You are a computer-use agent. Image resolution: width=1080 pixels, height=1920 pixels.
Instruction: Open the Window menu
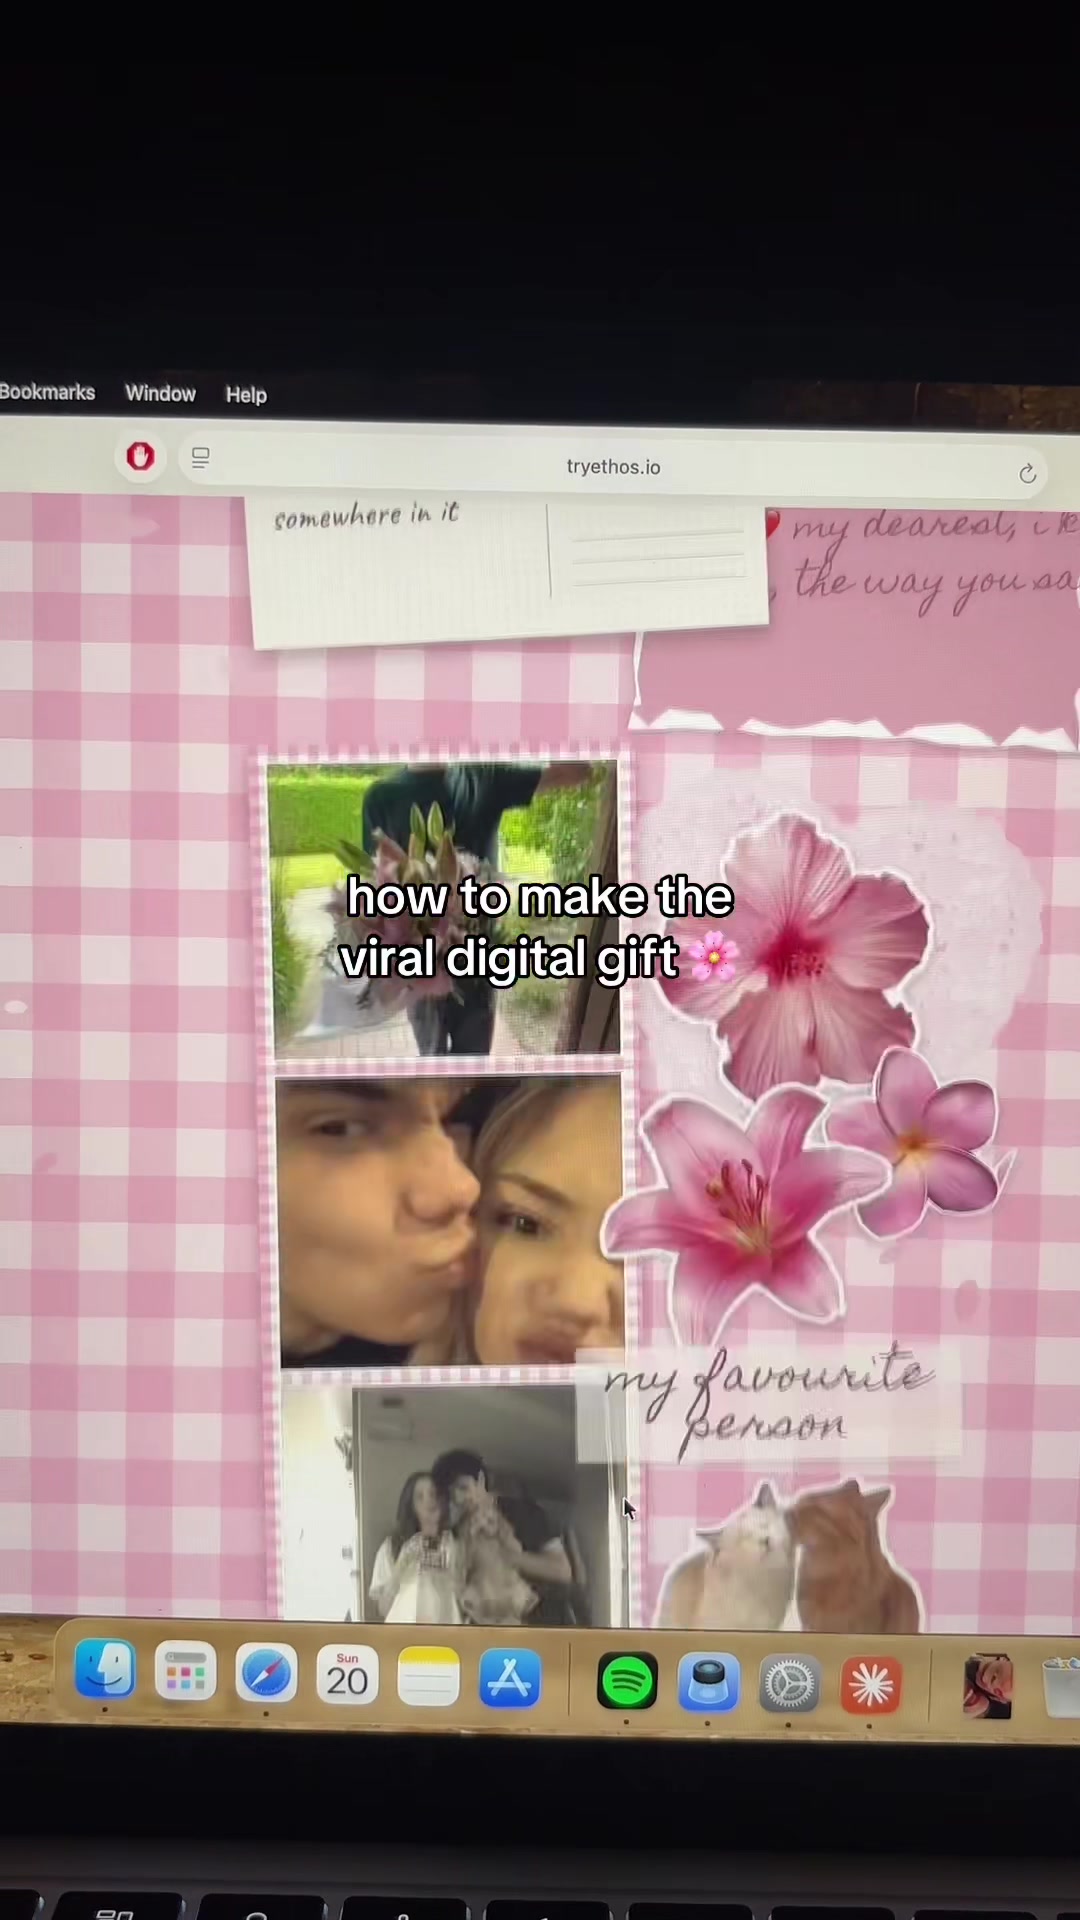160,393
